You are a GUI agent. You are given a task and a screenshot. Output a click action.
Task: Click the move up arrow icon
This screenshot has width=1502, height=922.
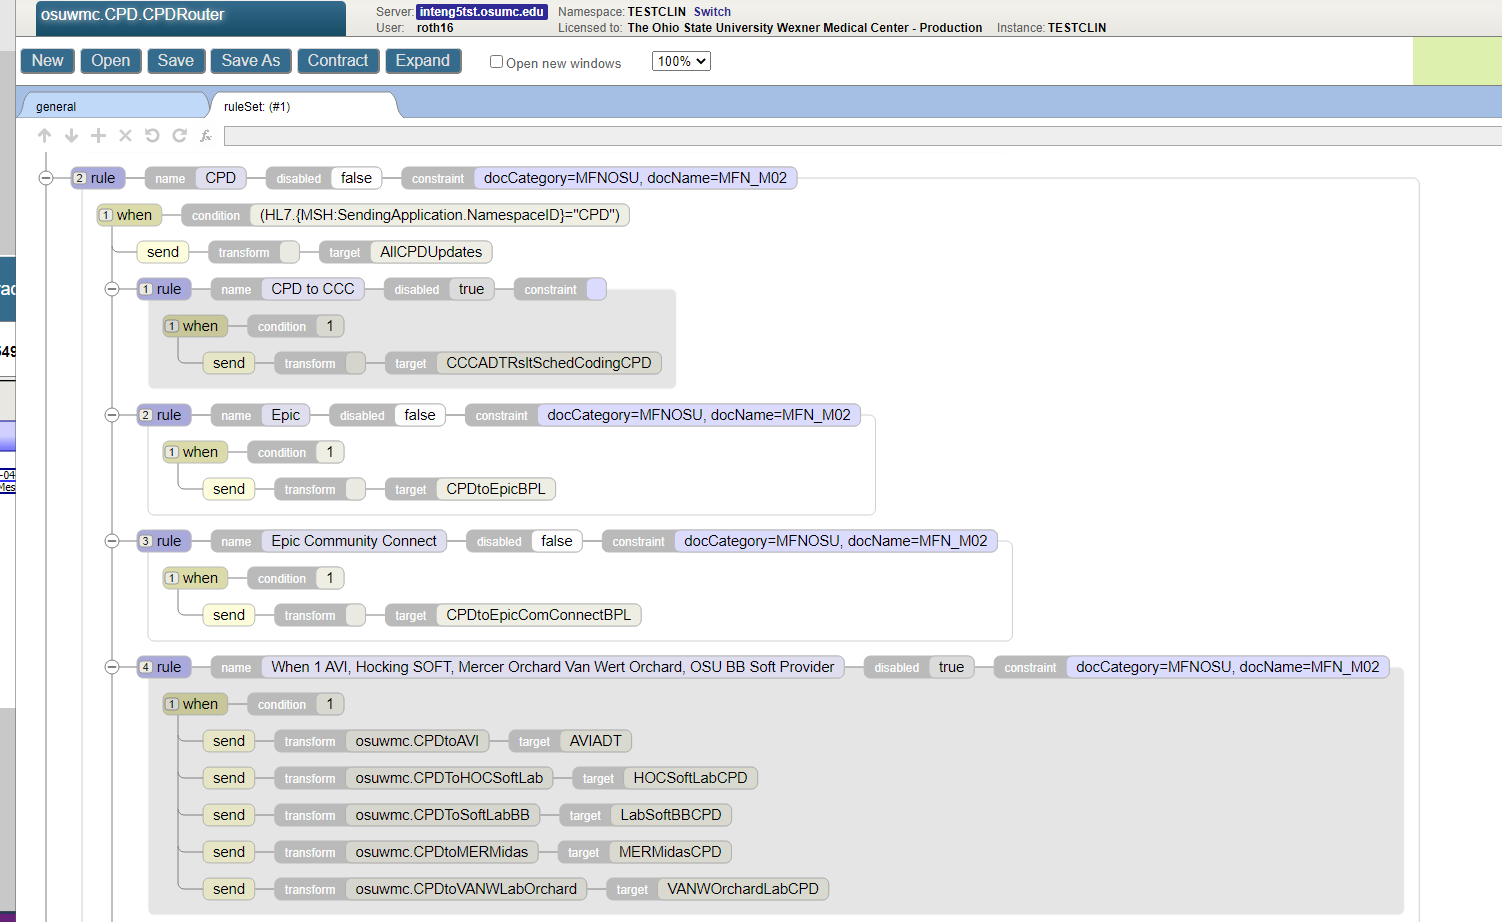[44, 136]
